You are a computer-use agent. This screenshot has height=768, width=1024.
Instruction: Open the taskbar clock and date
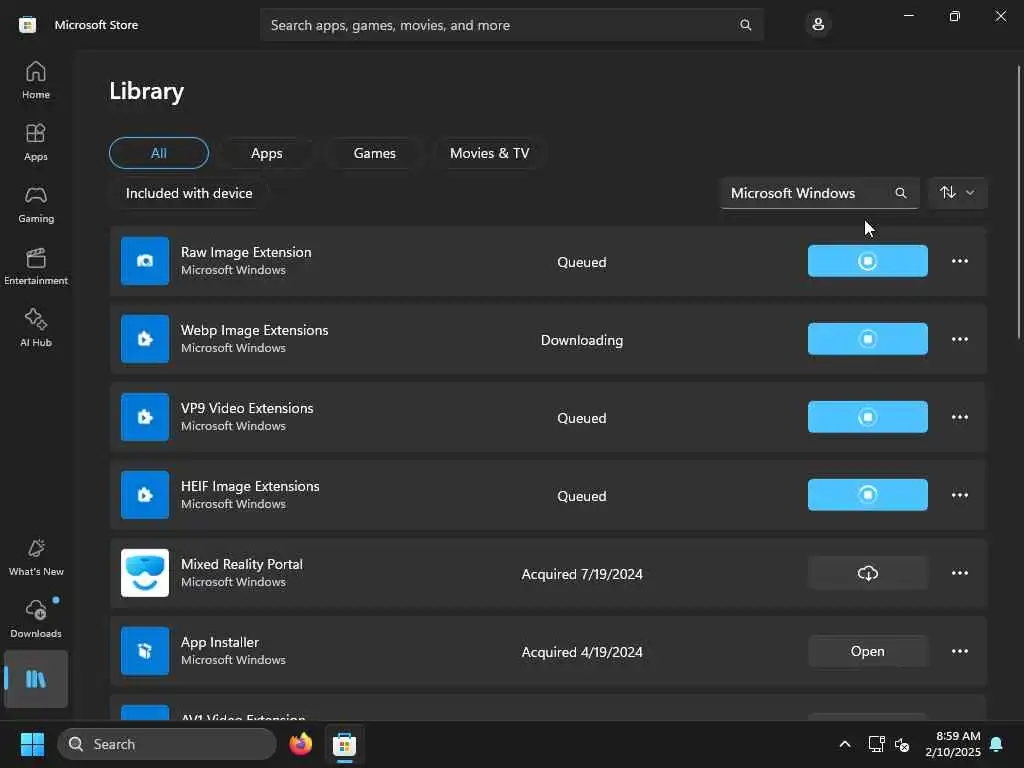[953, 744]
